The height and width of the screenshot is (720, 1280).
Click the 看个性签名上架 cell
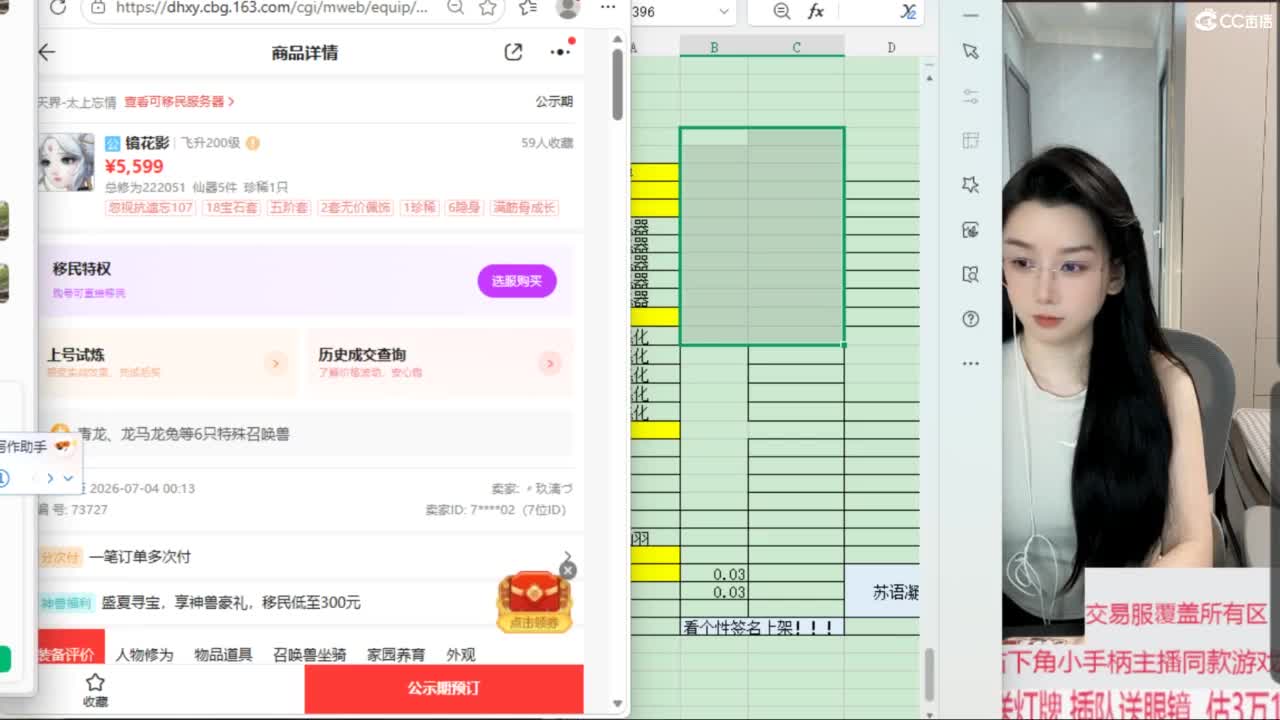762,628
